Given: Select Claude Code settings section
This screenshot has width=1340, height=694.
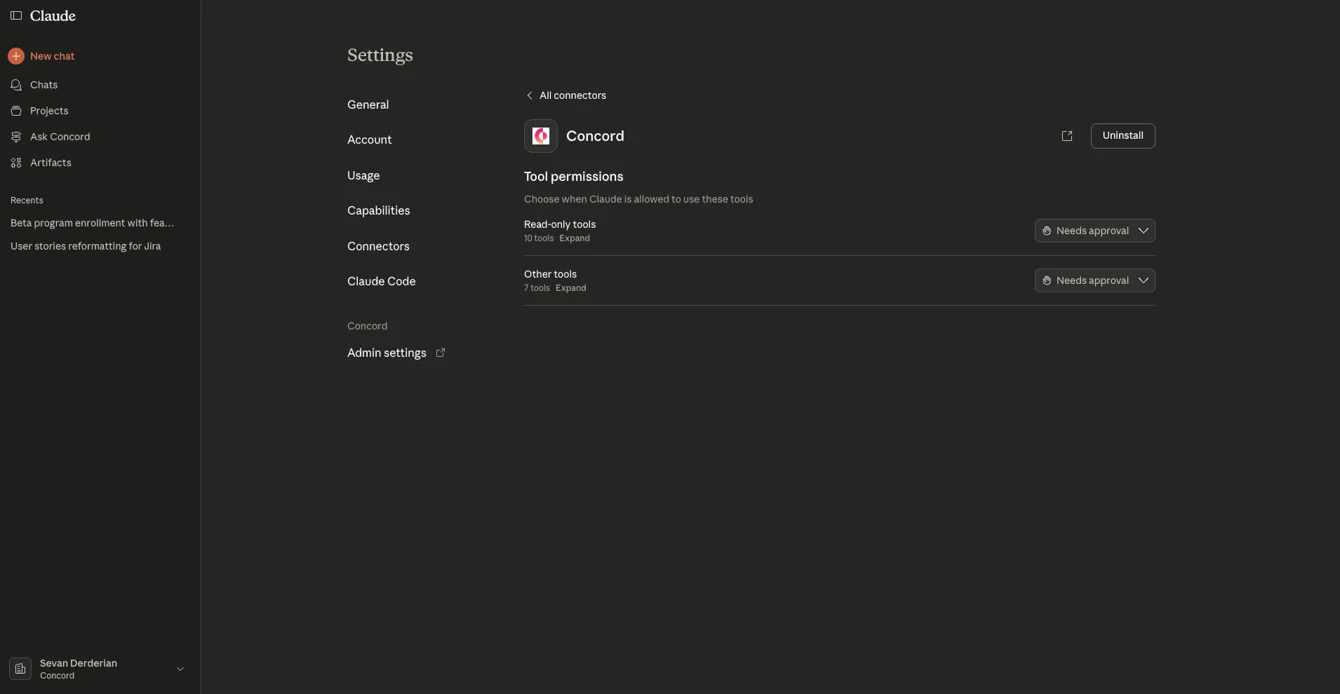Looking at the screenshot, I should pos(381,282).
